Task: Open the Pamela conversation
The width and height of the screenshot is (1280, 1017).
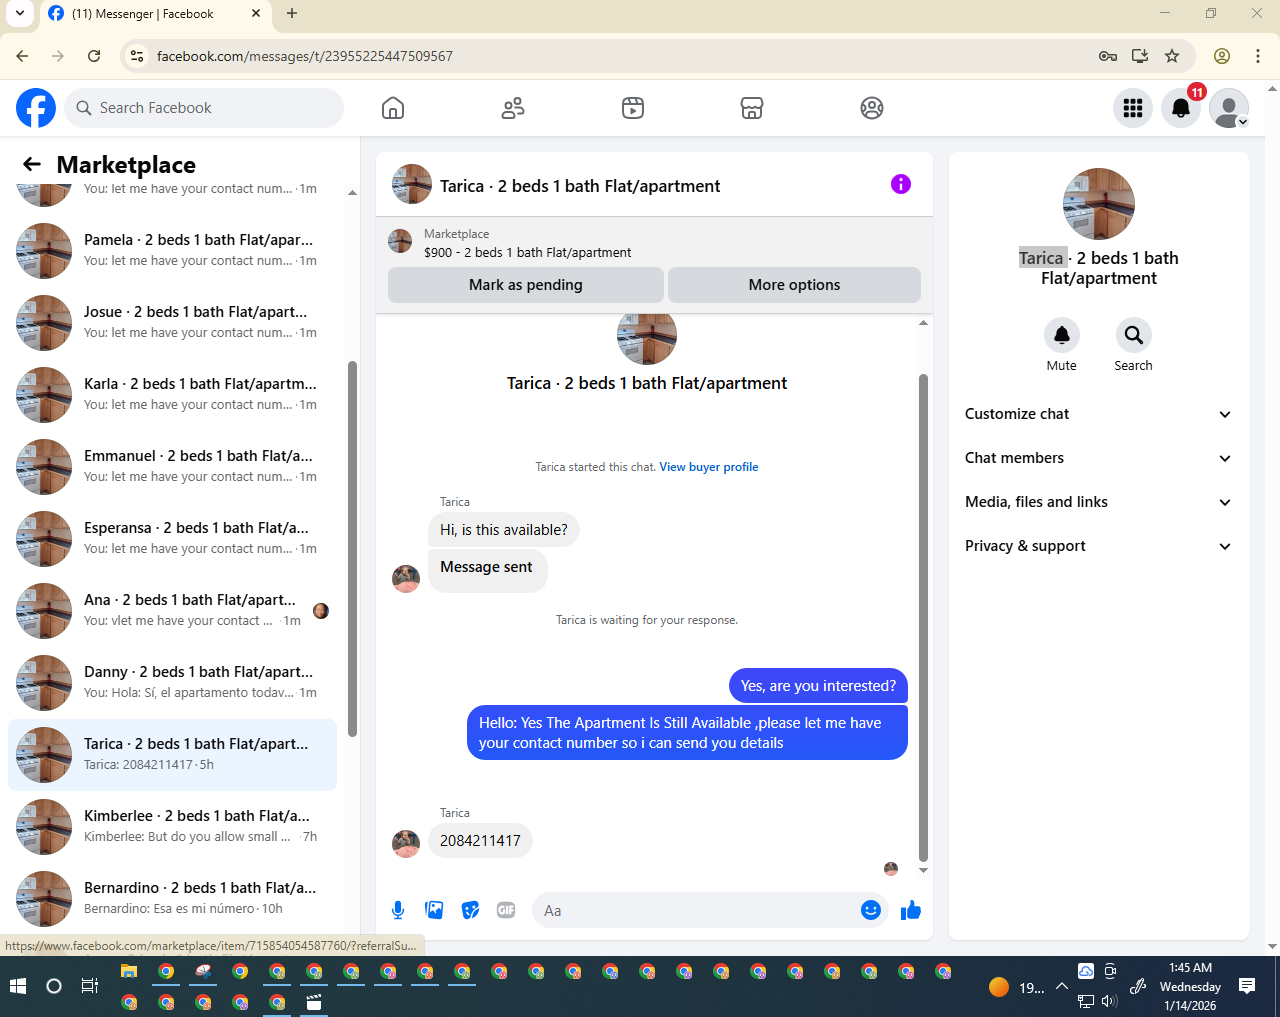Action: pyautogui.click(x=172, y=250)
